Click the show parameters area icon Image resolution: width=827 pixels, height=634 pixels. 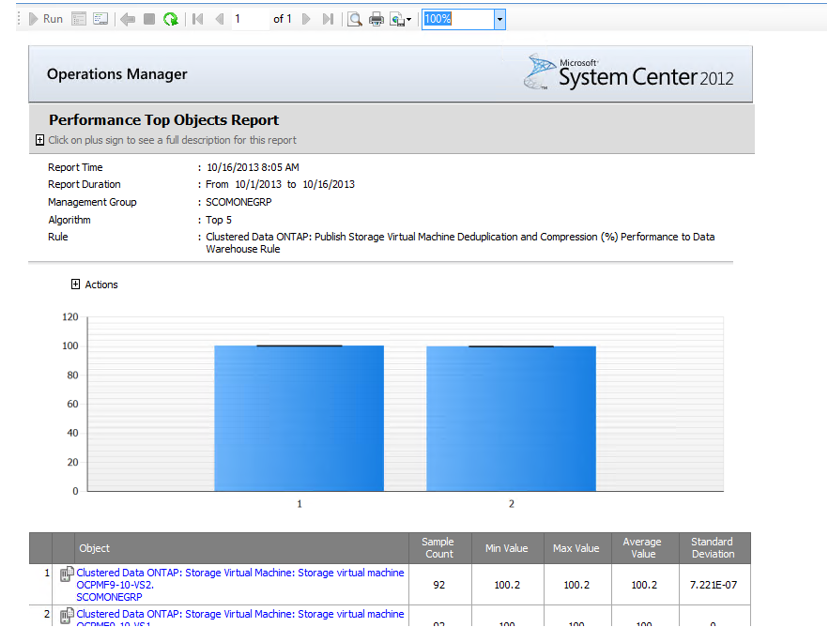tap(79, 19)
